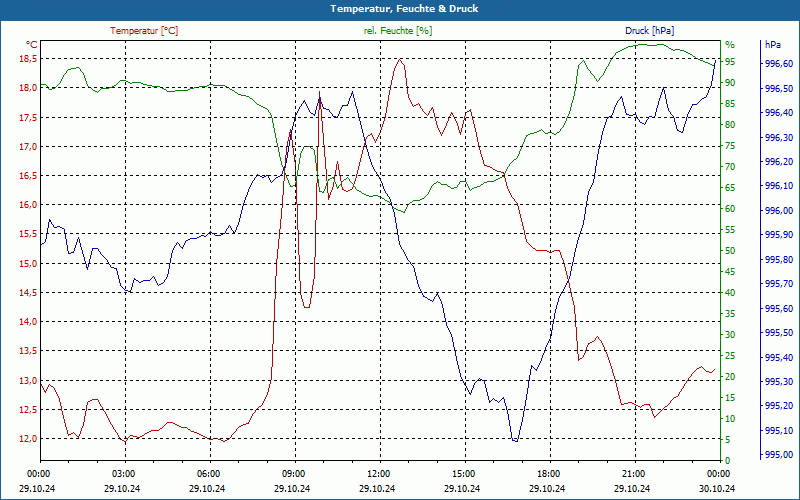
Task: Click temperature axis value "17,5"
Action: (28, 117)
